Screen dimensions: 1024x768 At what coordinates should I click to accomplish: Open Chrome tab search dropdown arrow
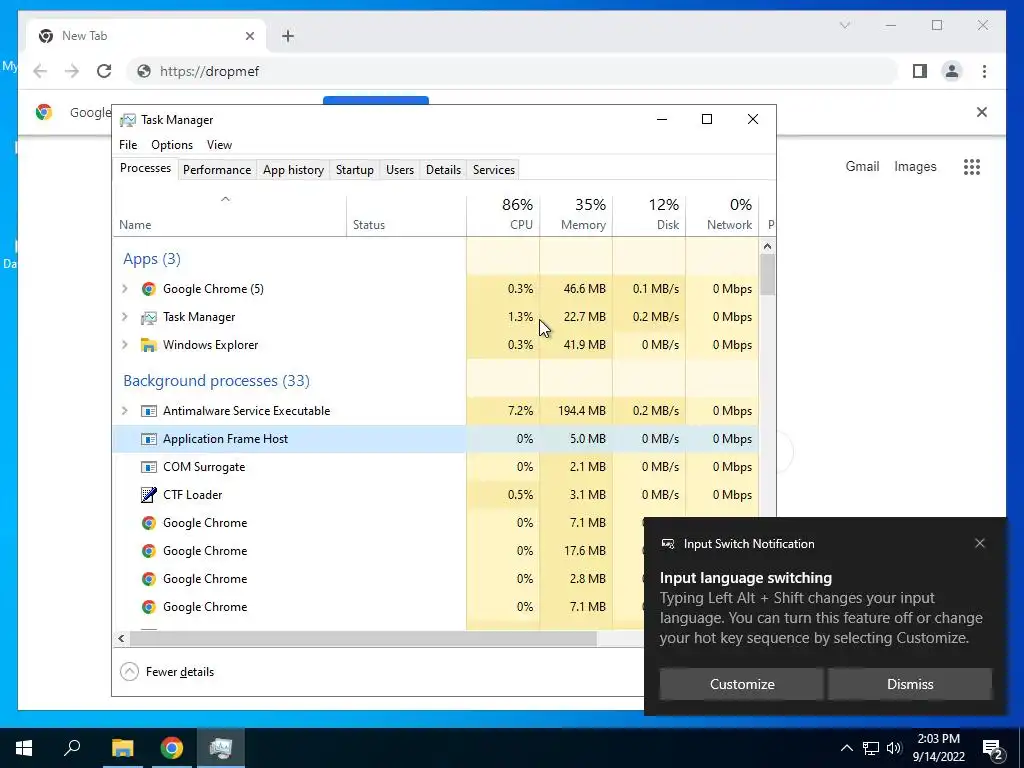[844, 25]
